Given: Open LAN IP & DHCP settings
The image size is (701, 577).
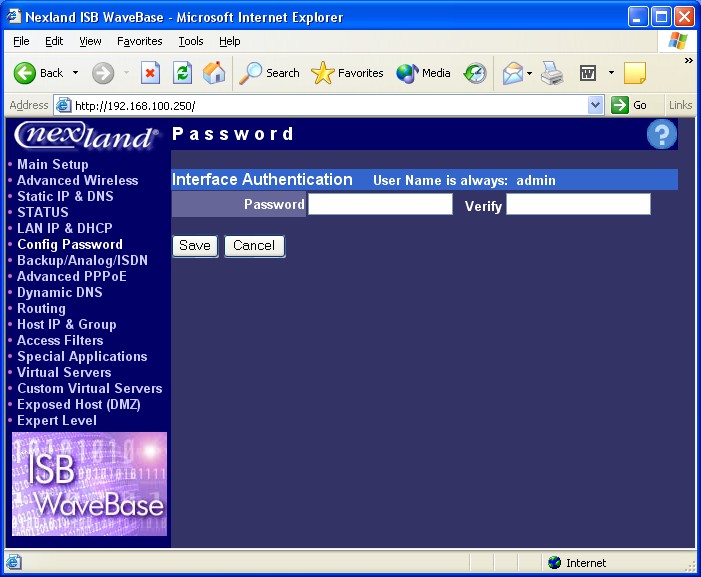Looking at the screenshot, I should [x=65, y=228].
